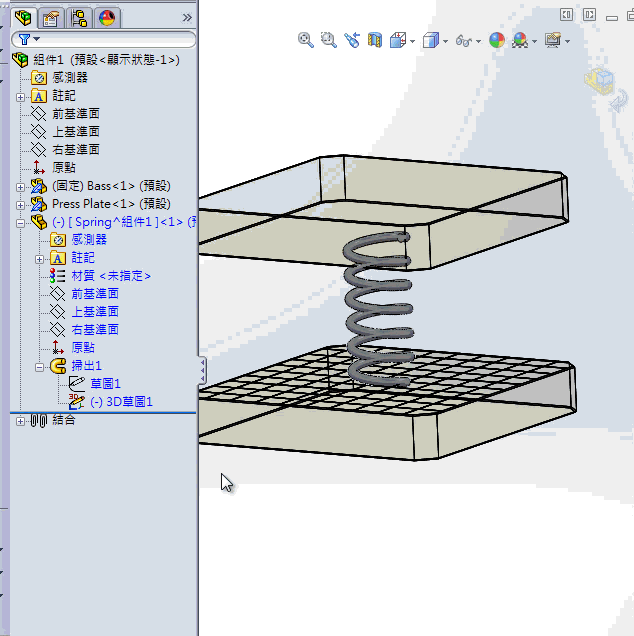Click the 掃出1 sweep feature icon

coord(58,366)
